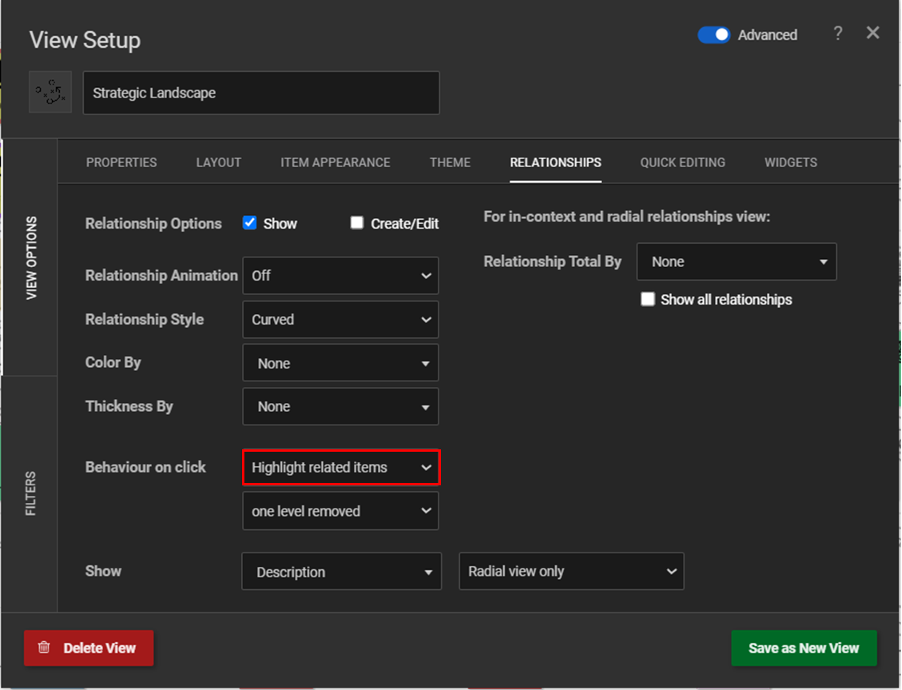Check Show all relationships

click(648, 299)
